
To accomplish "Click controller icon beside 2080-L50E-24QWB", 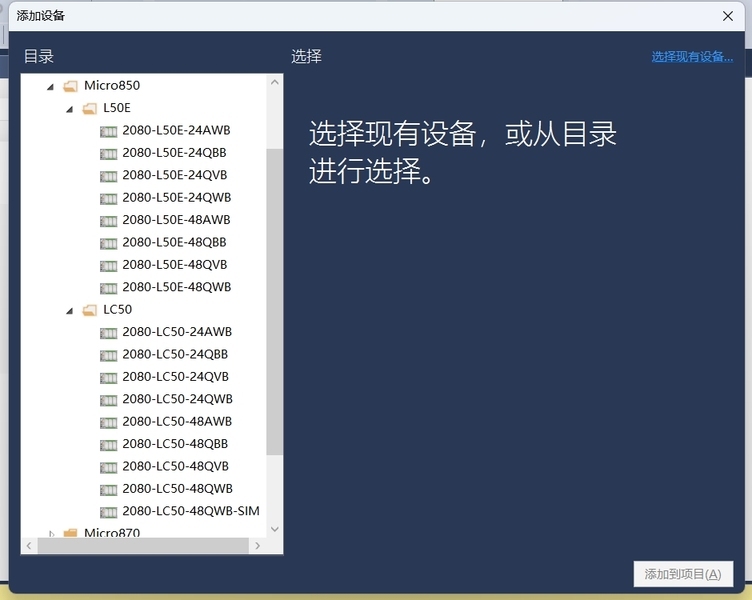I will point(108,199).
